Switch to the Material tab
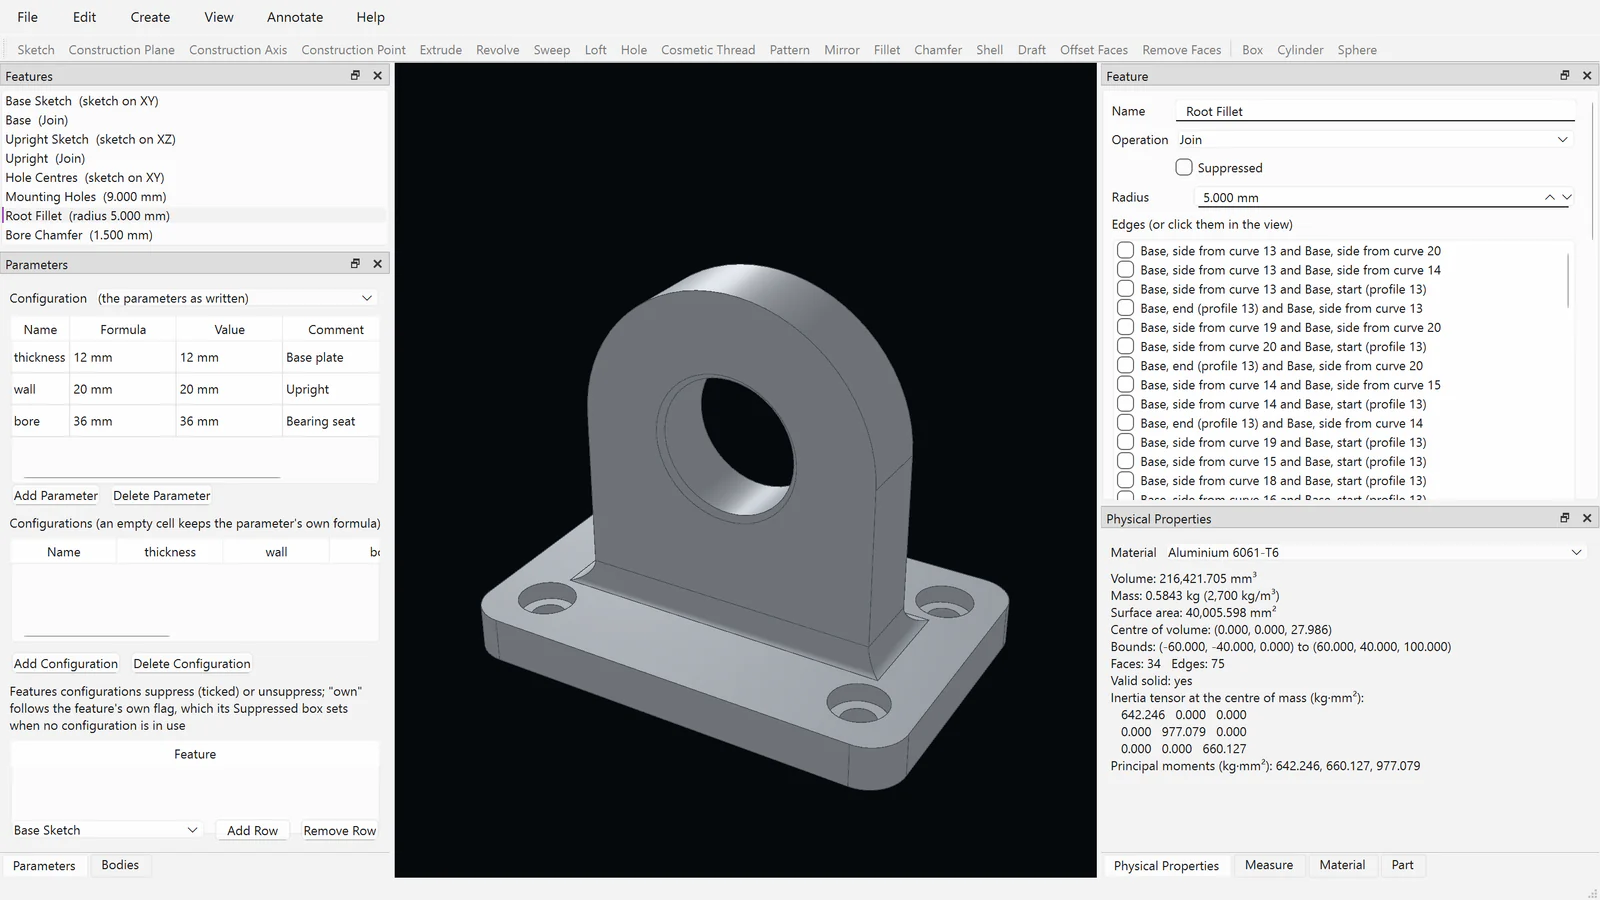The height and width of the screenshot is (900, 1600). [1342, 865]
